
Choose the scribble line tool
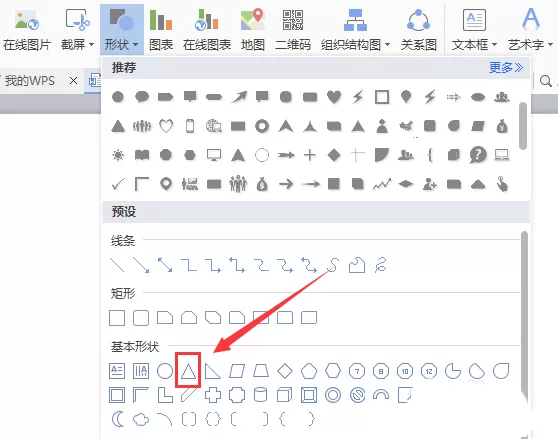(381, 265)
